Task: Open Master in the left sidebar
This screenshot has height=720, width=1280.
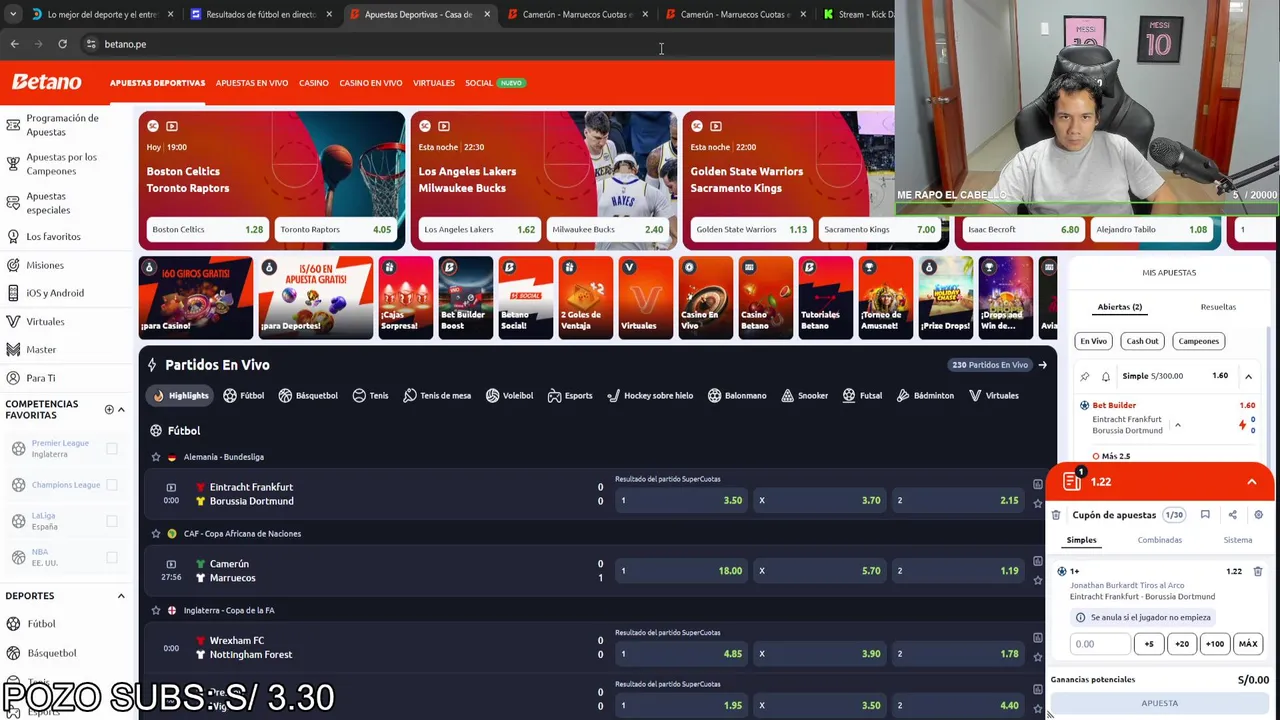Action: pyautogui.click(x=41, y=350)
